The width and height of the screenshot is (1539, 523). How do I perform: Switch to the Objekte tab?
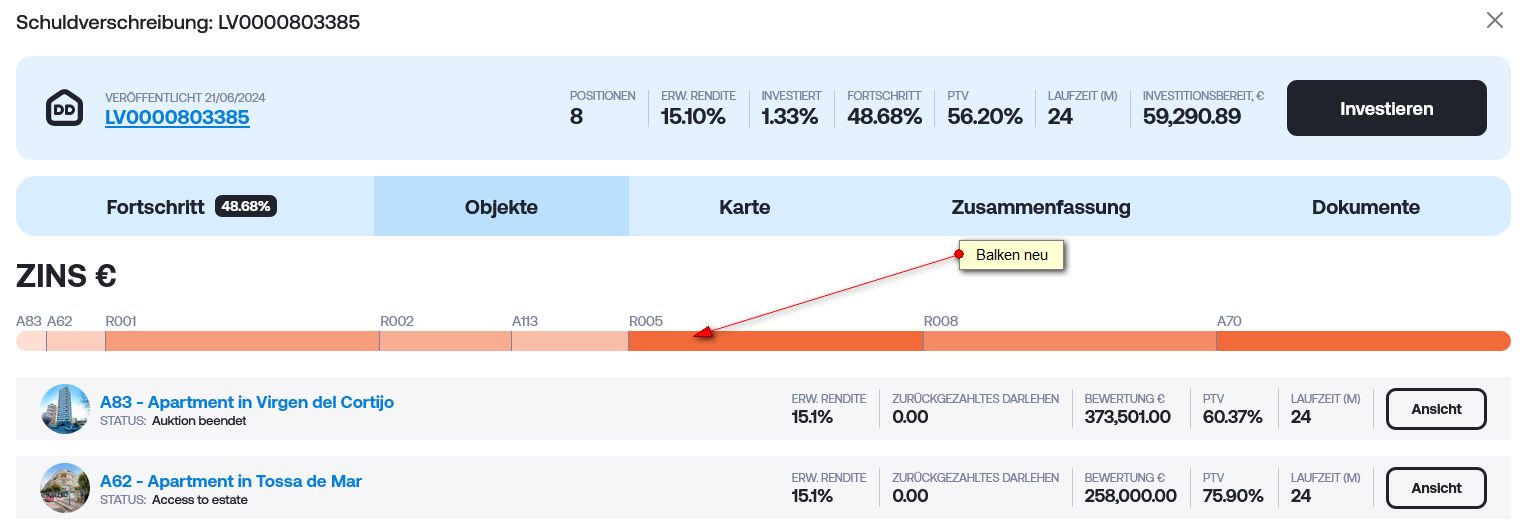501,207
